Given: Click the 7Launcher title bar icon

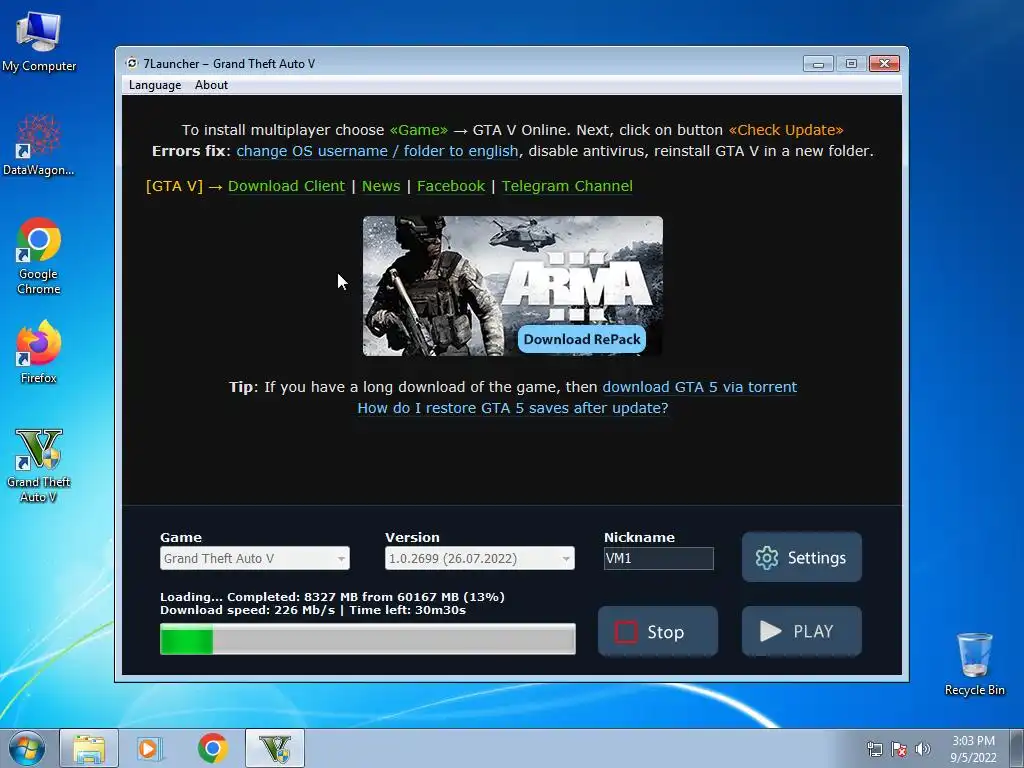Looking at the screenshot, I should tap(132, 63).
